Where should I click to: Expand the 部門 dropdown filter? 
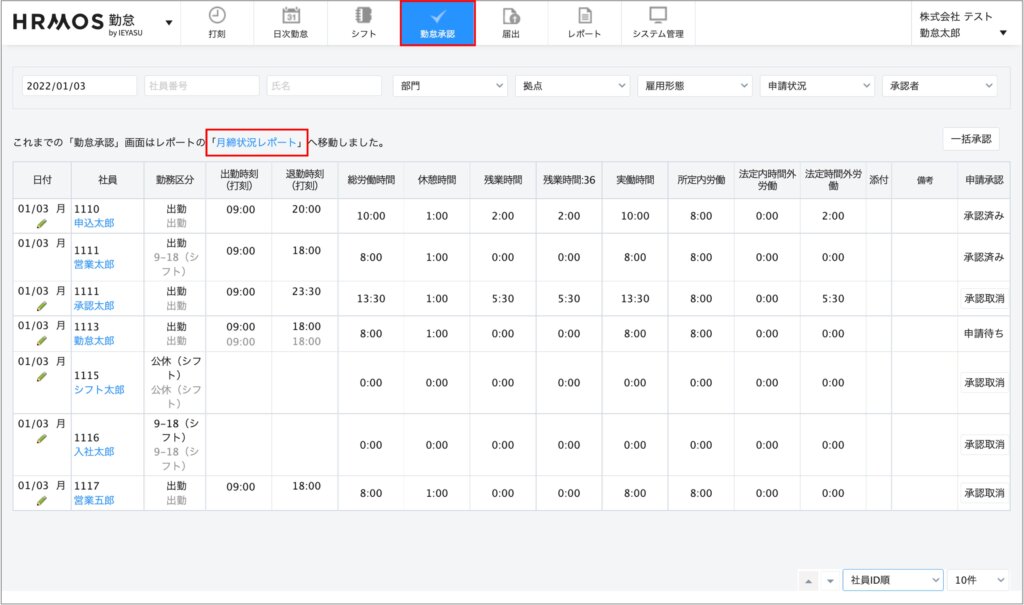[450, 86]
